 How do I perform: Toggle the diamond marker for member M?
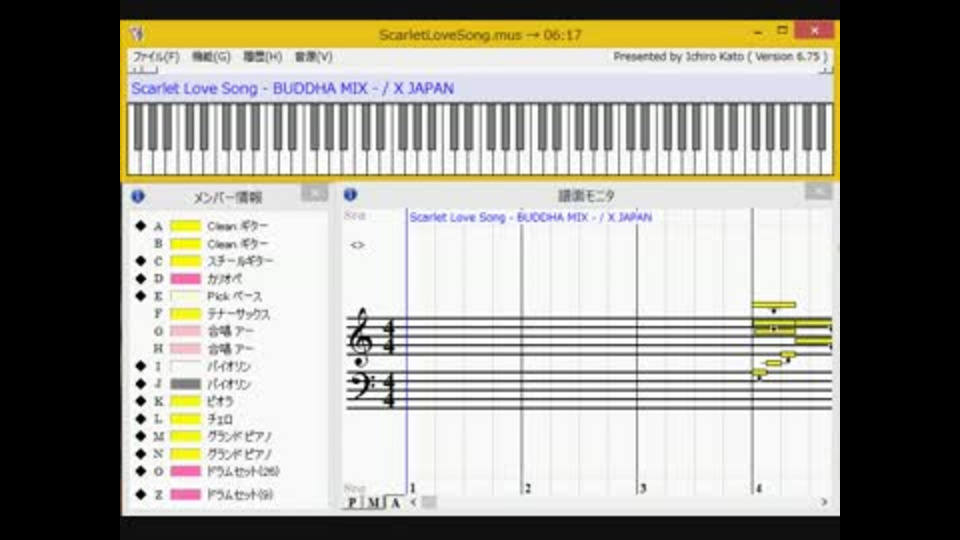click(x=141, y=437)
